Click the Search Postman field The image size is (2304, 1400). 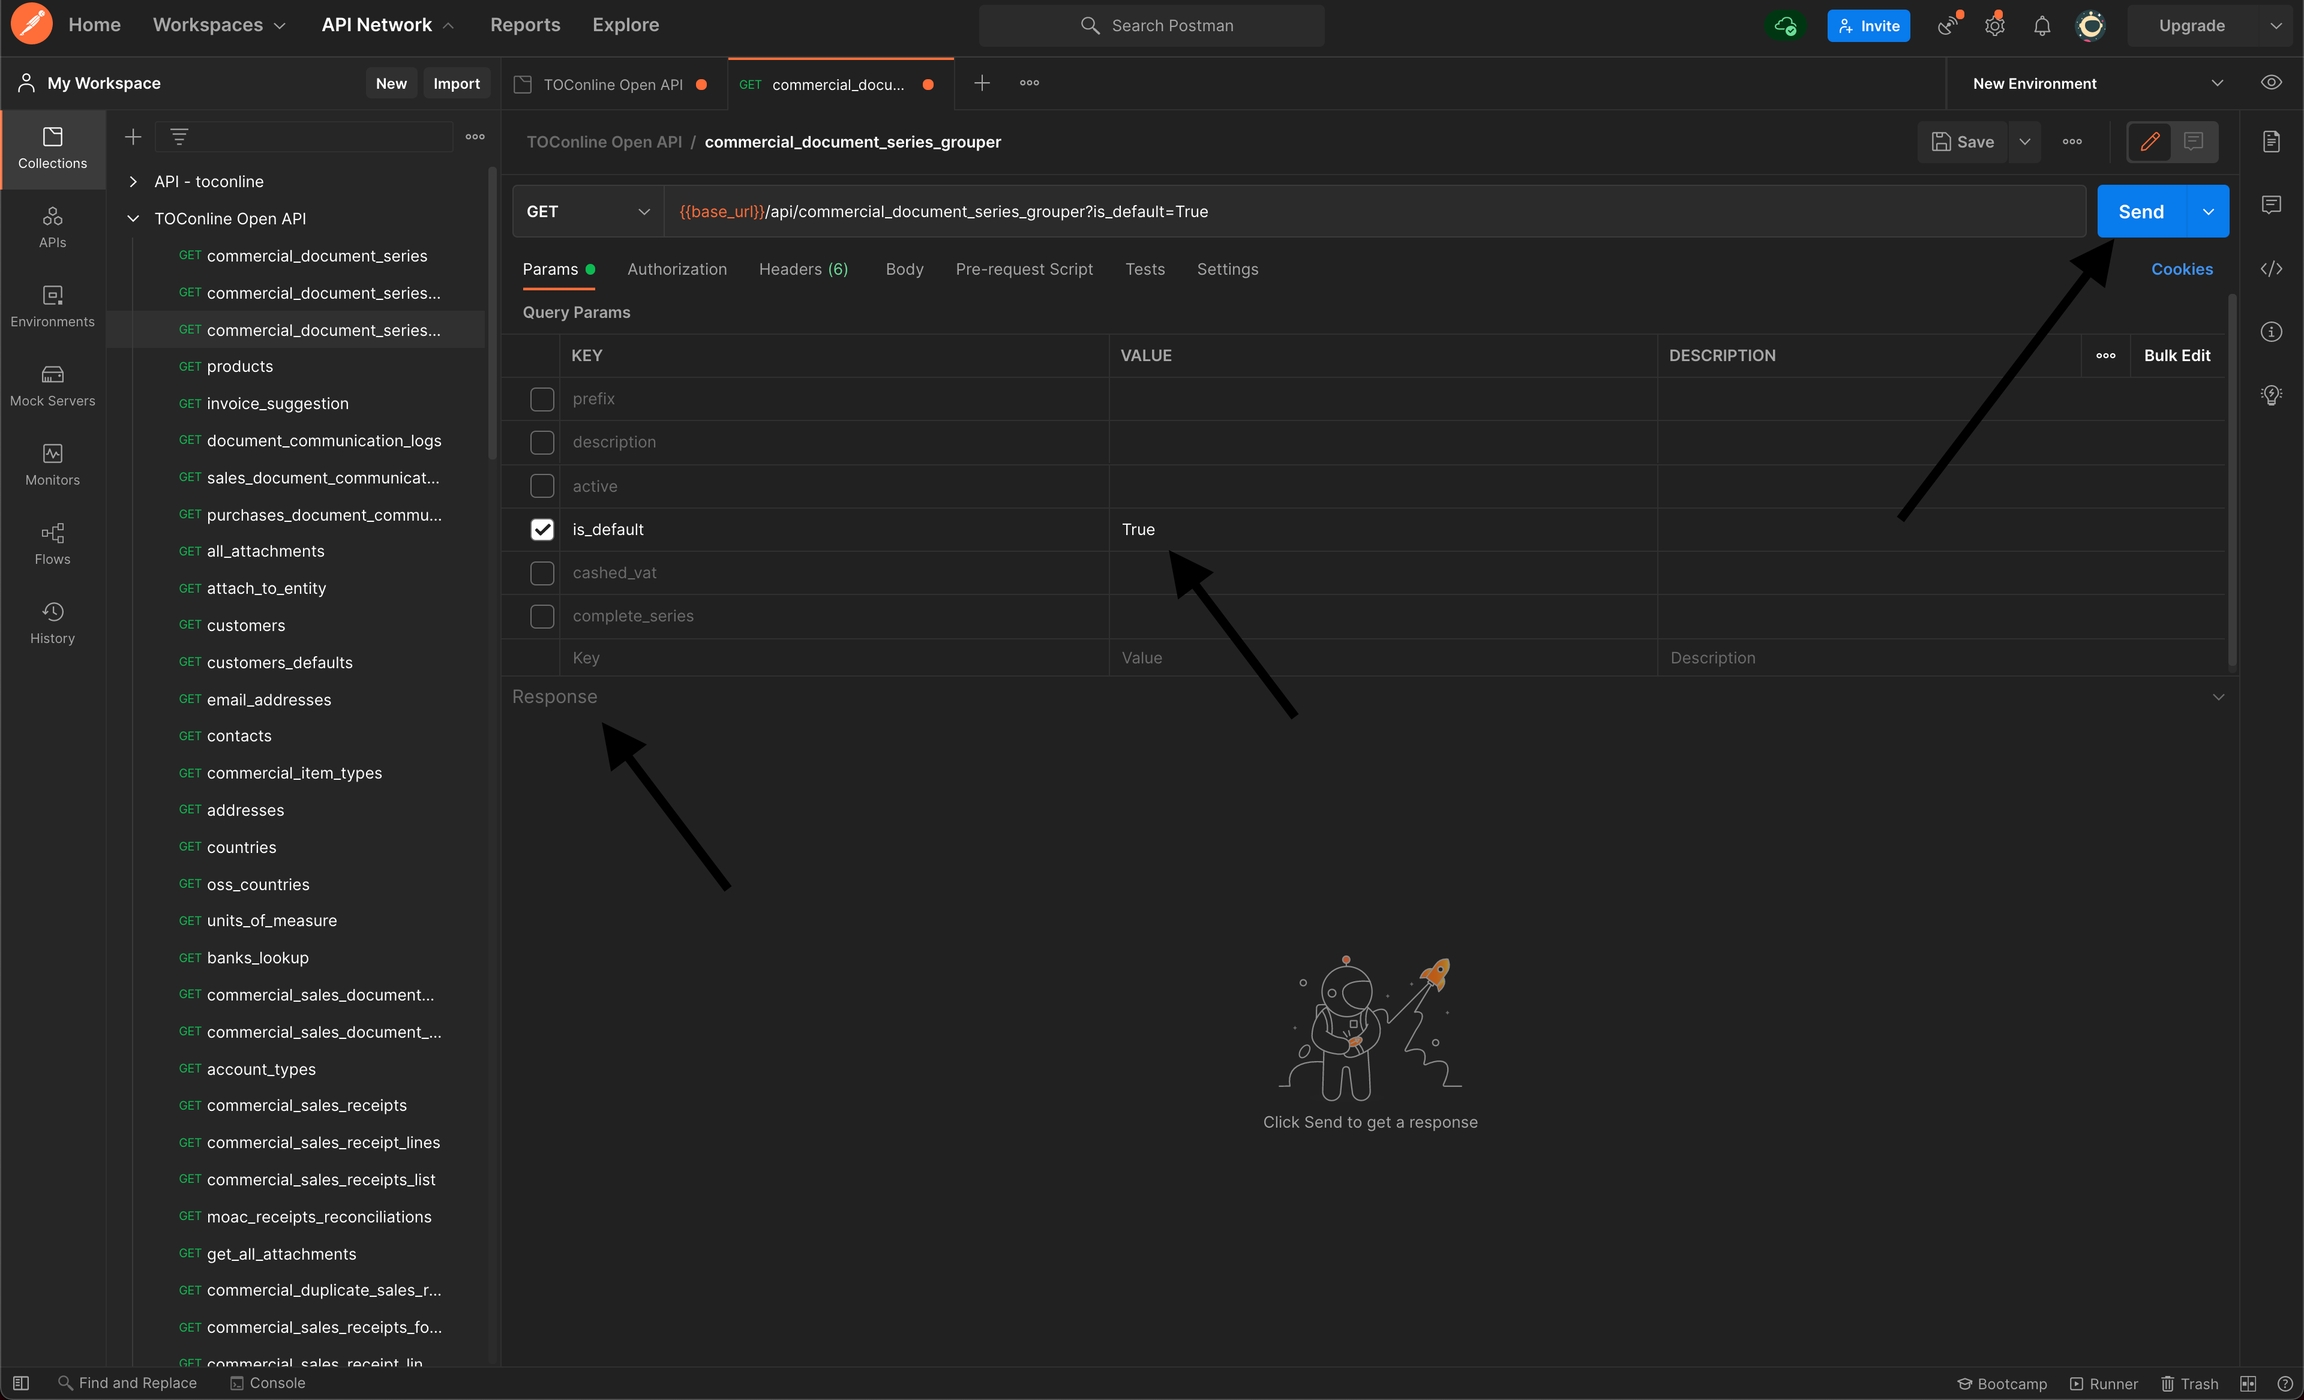tap(1152, 26)
